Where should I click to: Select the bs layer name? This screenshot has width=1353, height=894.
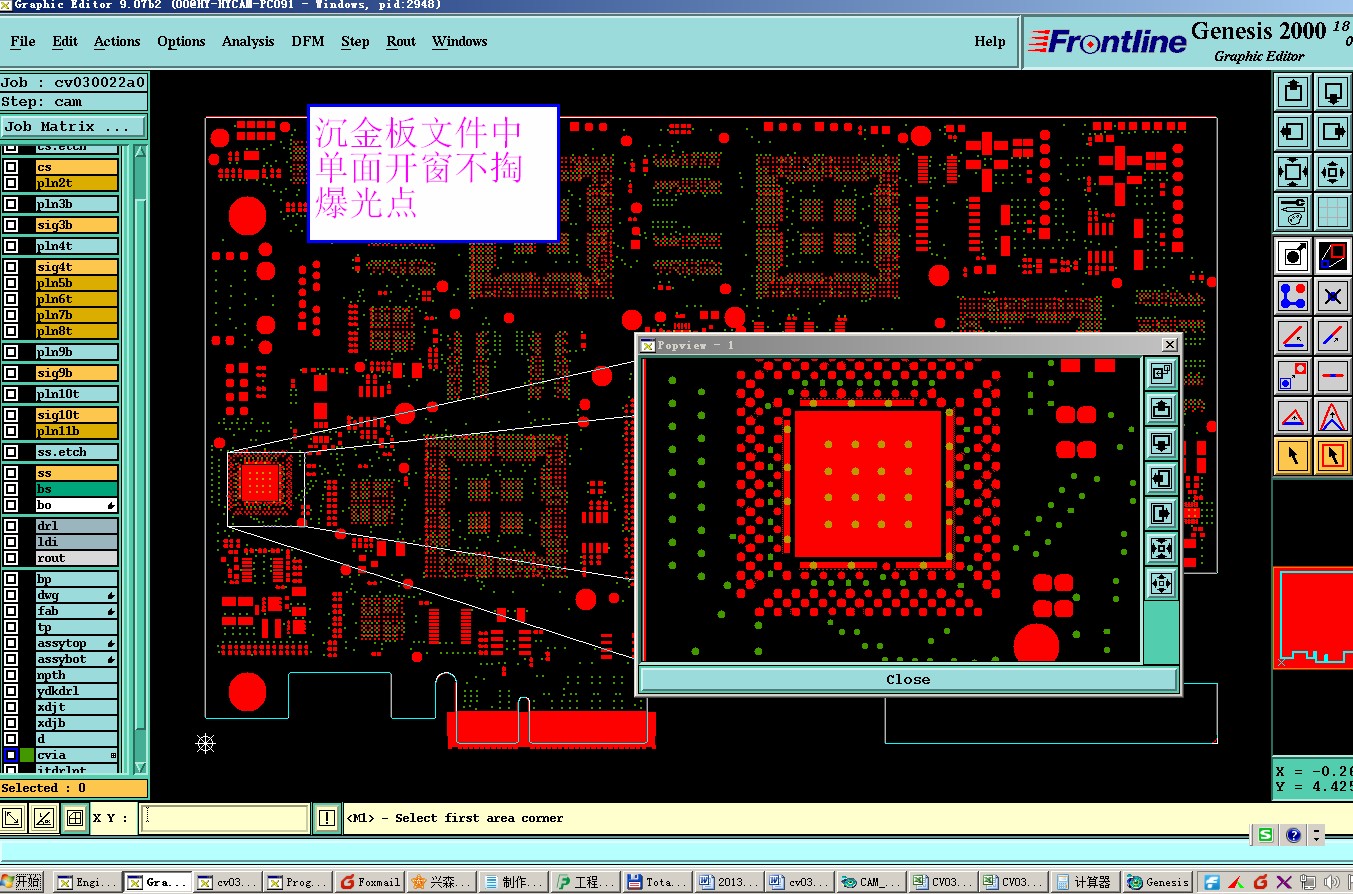click(x=76, y=489)
